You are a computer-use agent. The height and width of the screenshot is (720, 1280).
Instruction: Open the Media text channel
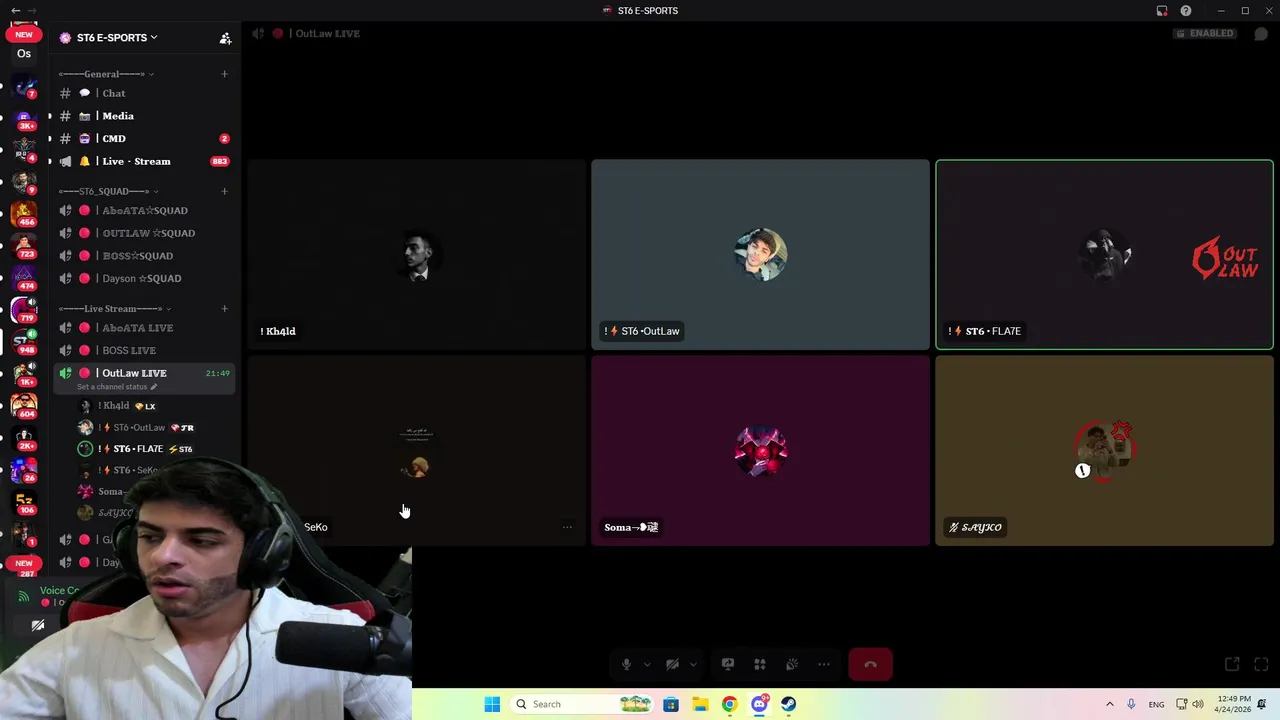[x=144, y=116]
